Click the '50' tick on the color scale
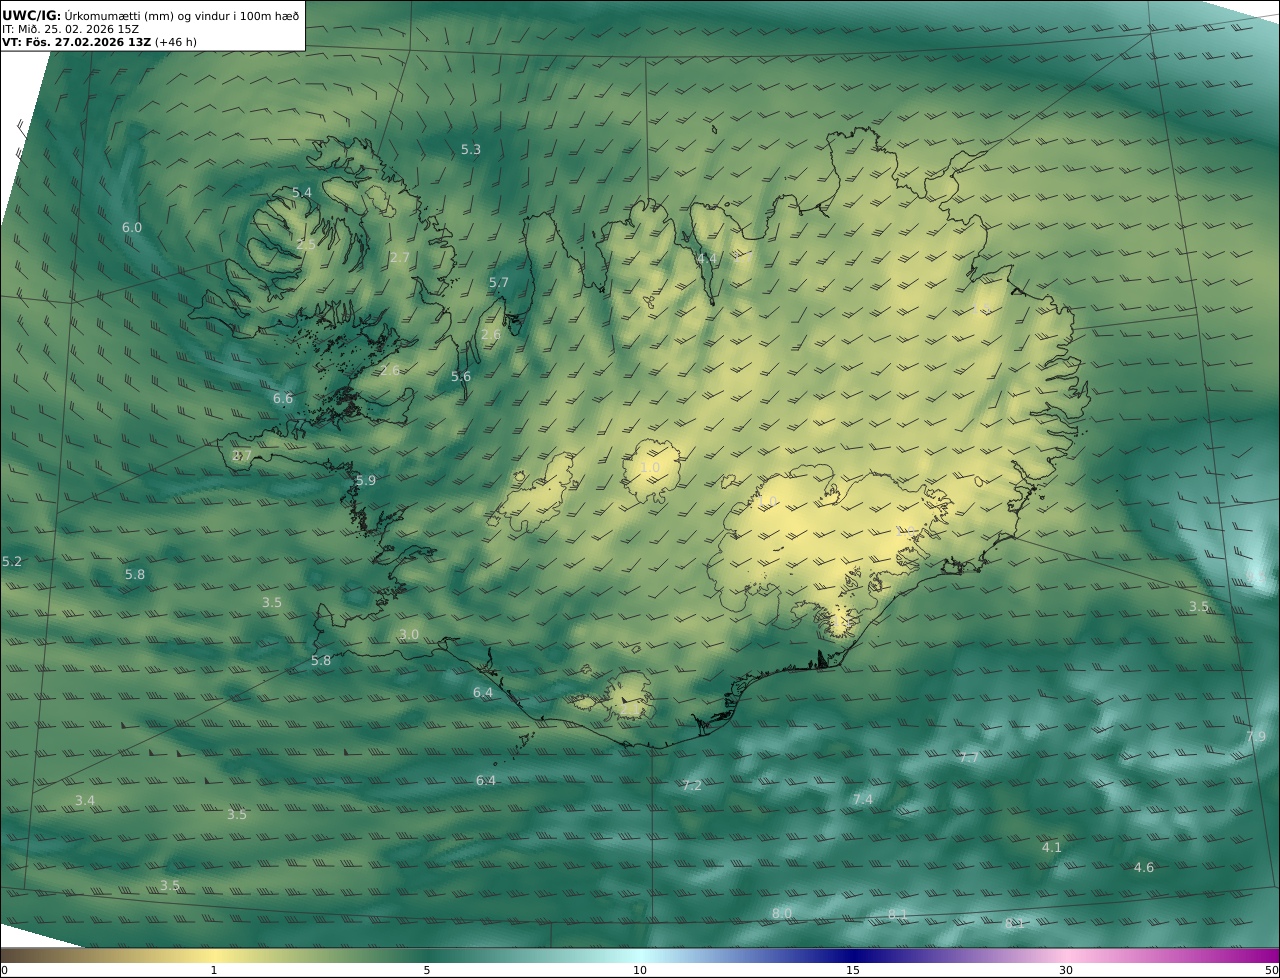Image resolution: width=1280 pixels, height=978 pixels. [1271, 970]
